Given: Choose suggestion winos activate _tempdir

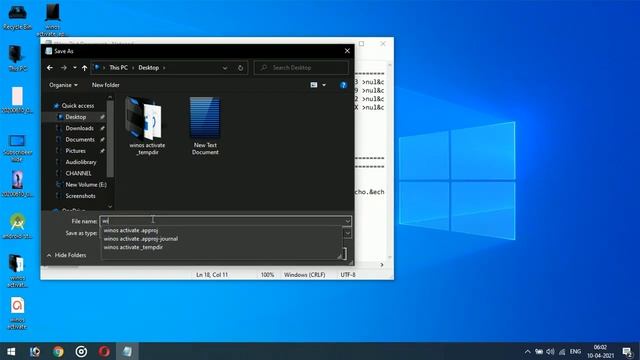Looking at the screenshot, I should [x=133, y=247].
